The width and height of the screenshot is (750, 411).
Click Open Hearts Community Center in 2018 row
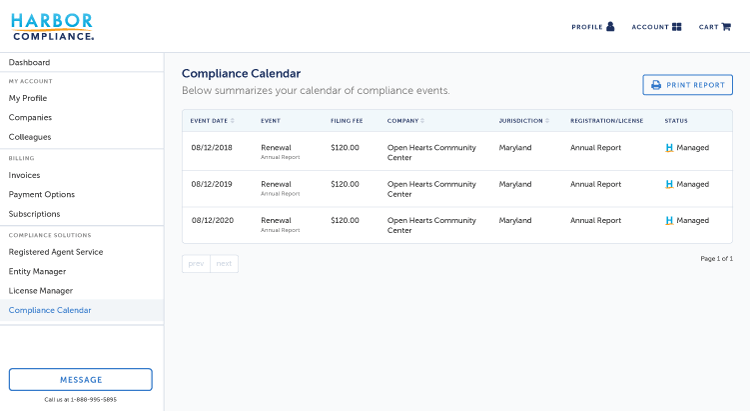[x=431, y=152]
